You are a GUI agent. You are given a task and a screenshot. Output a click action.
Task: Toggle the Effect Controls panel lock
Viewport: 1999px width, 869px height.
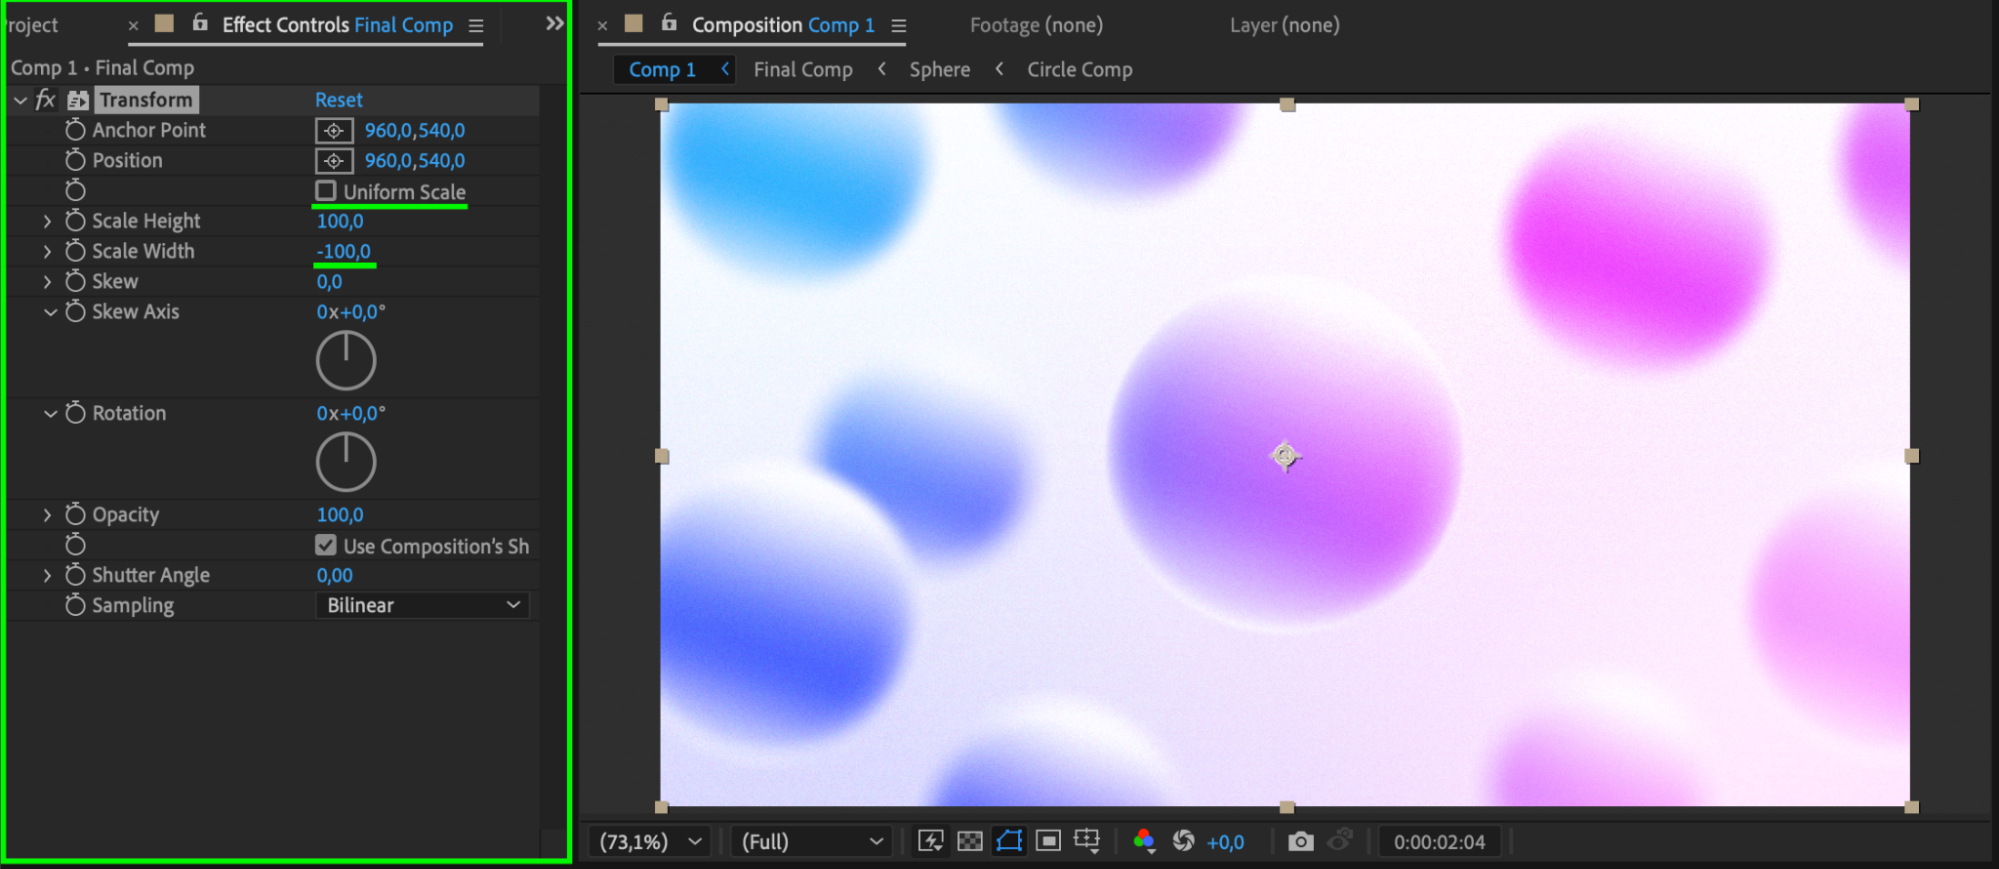pos(200,22)
